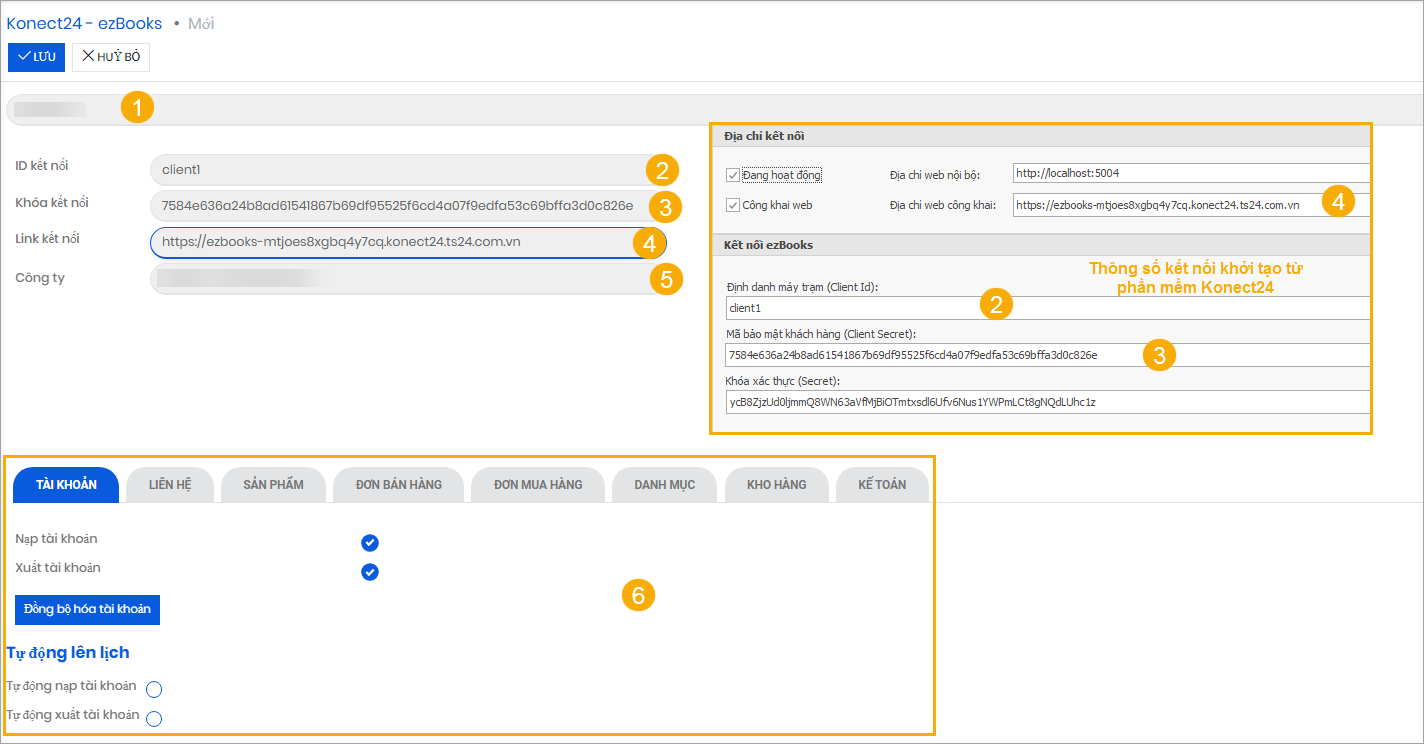Screen dimensions: 1424x744
Task: Click the Kết nối ezBooks section header
Action: pos(1041,244)
